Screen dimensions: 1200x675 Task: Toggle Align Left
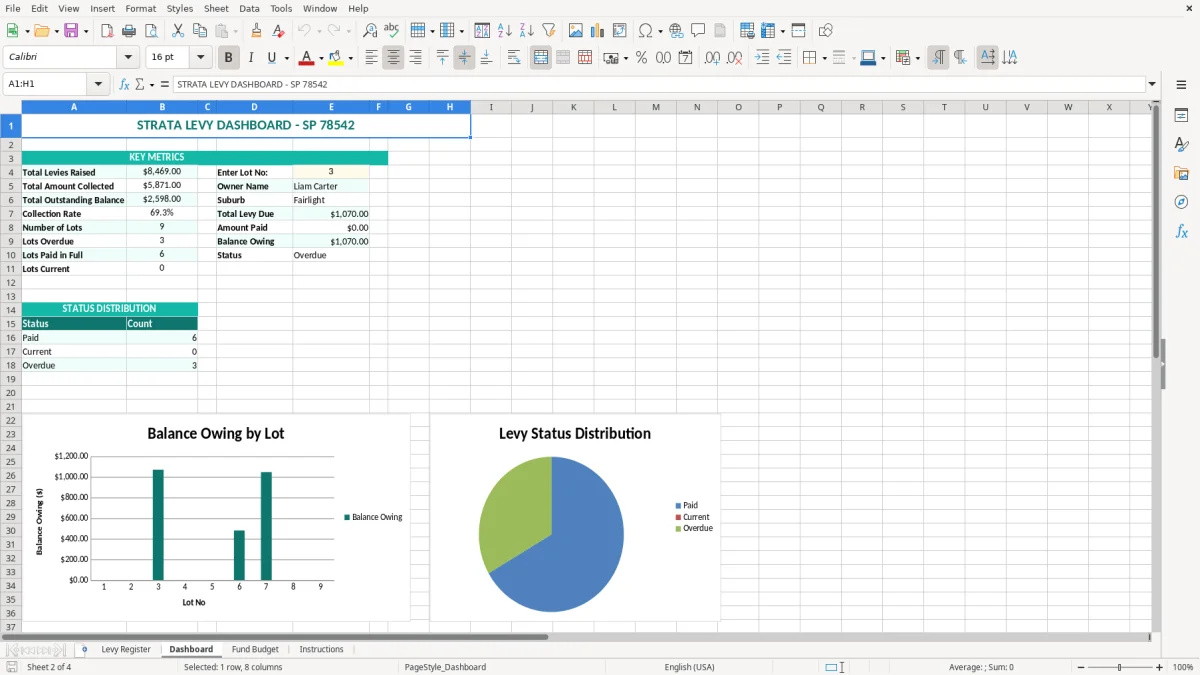pos(371,58)
